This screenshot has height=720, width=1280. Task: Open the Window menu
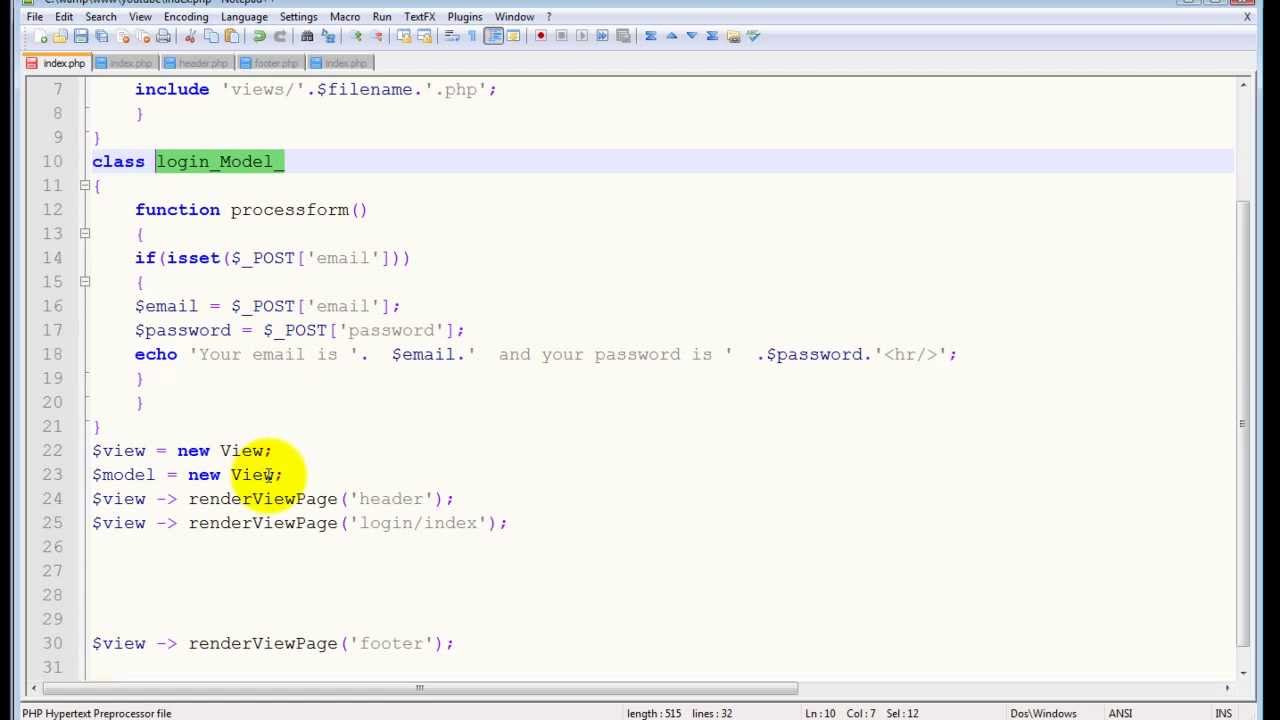pyautogui.click(x=514, y=17)
